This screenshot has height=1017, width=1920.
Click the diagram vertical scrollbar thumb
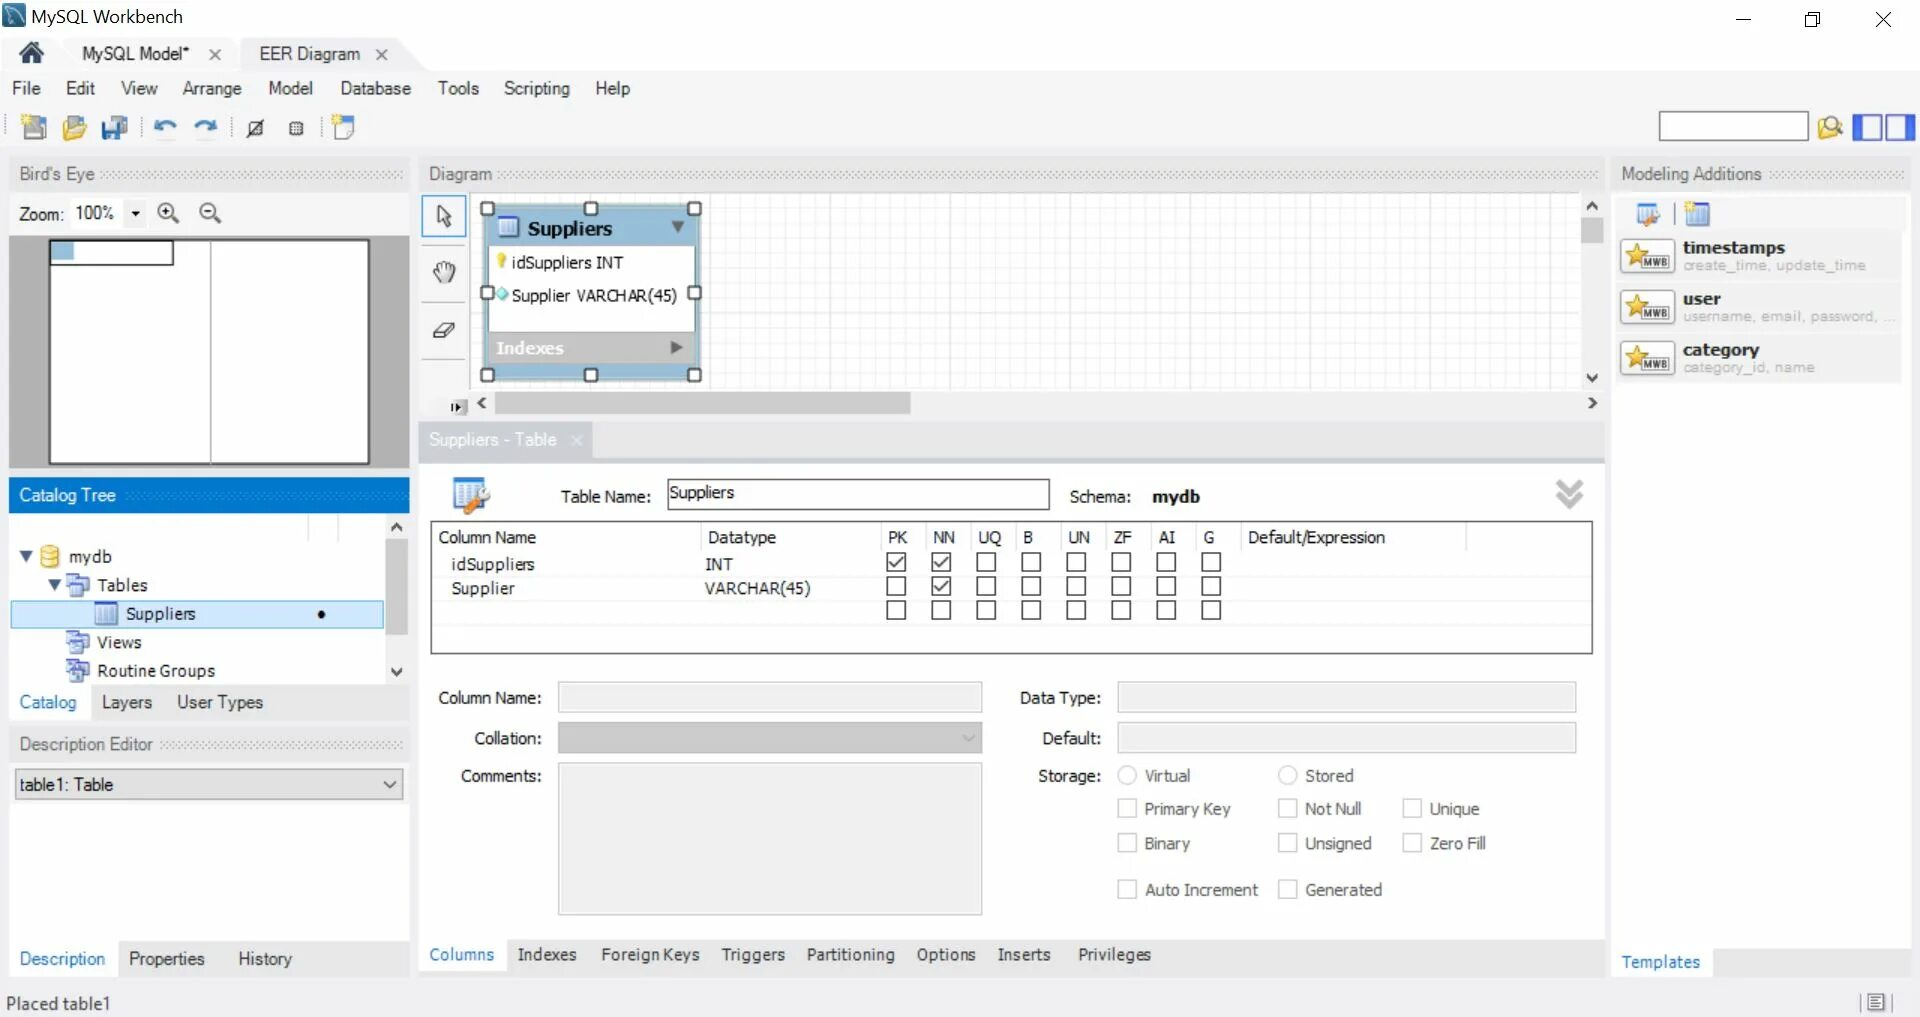coord(1592,230)
